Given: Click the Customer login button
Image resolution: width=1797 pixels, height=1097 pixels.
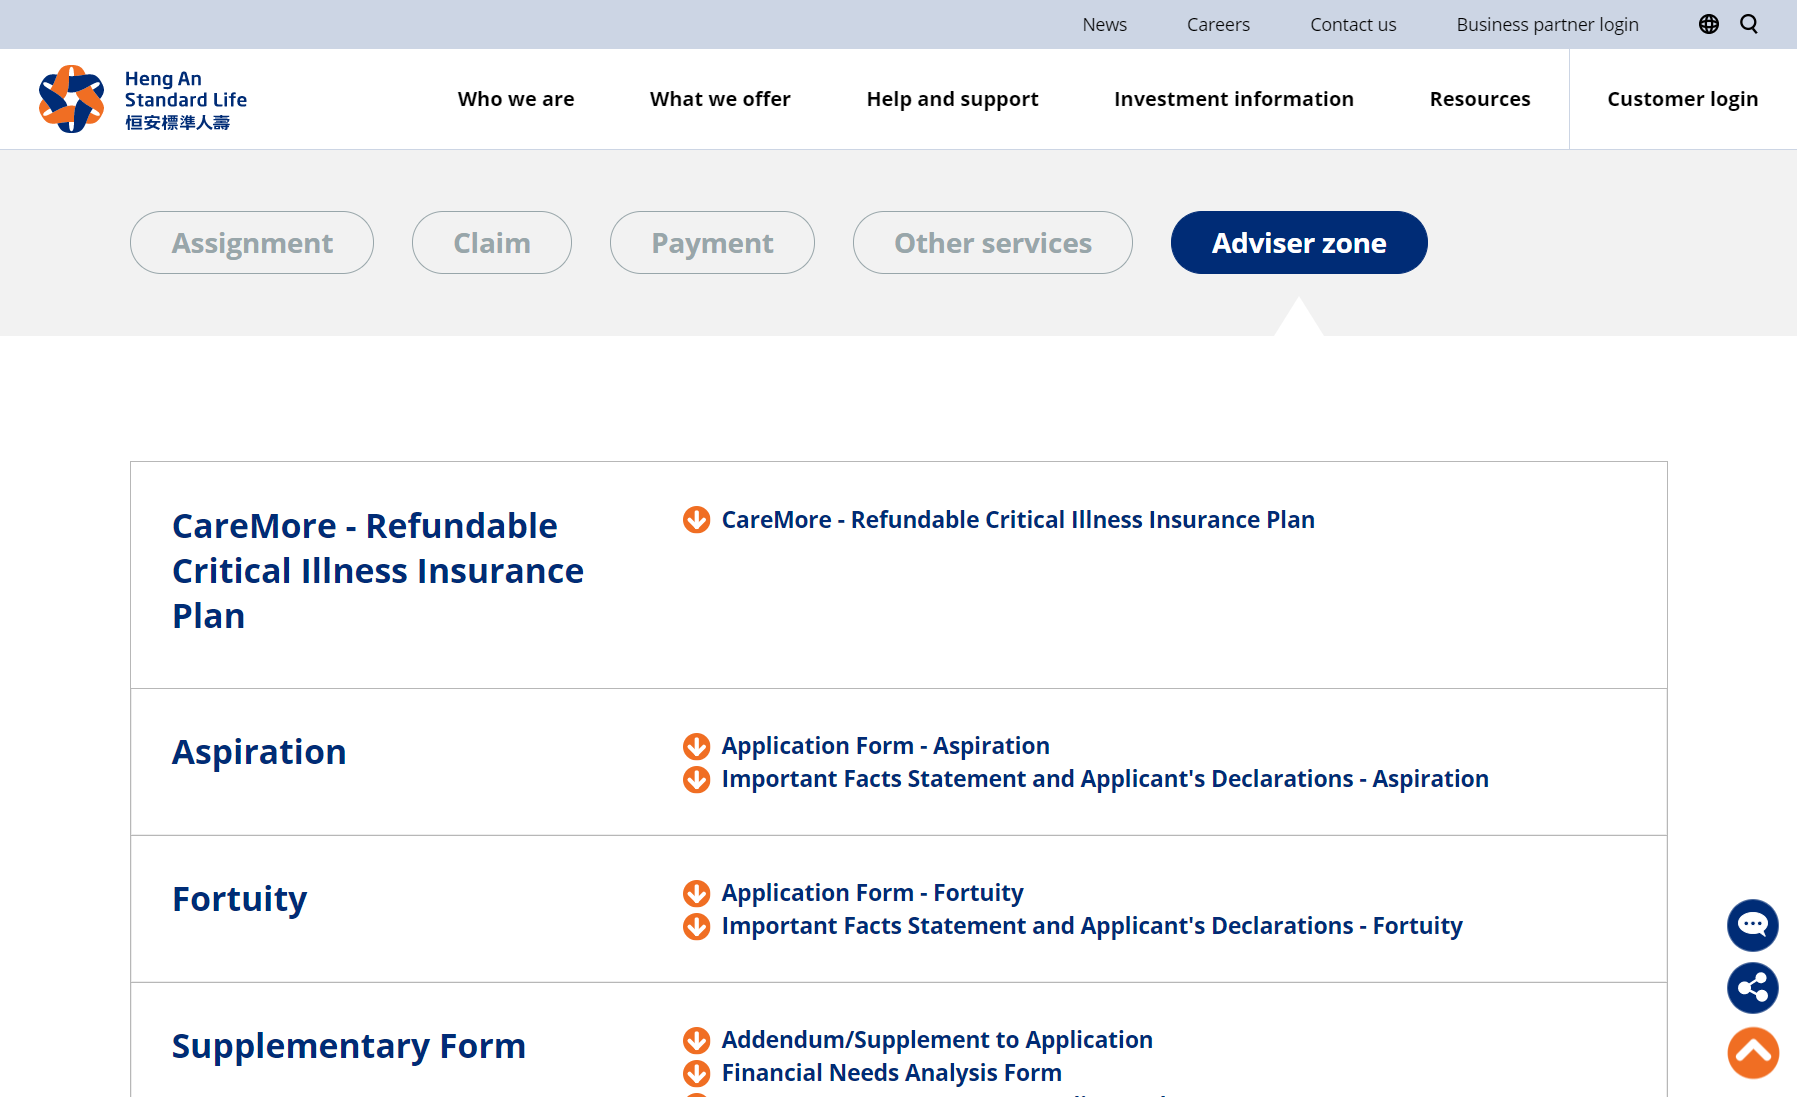Looking at the screenshot, I should [1682, 99].
